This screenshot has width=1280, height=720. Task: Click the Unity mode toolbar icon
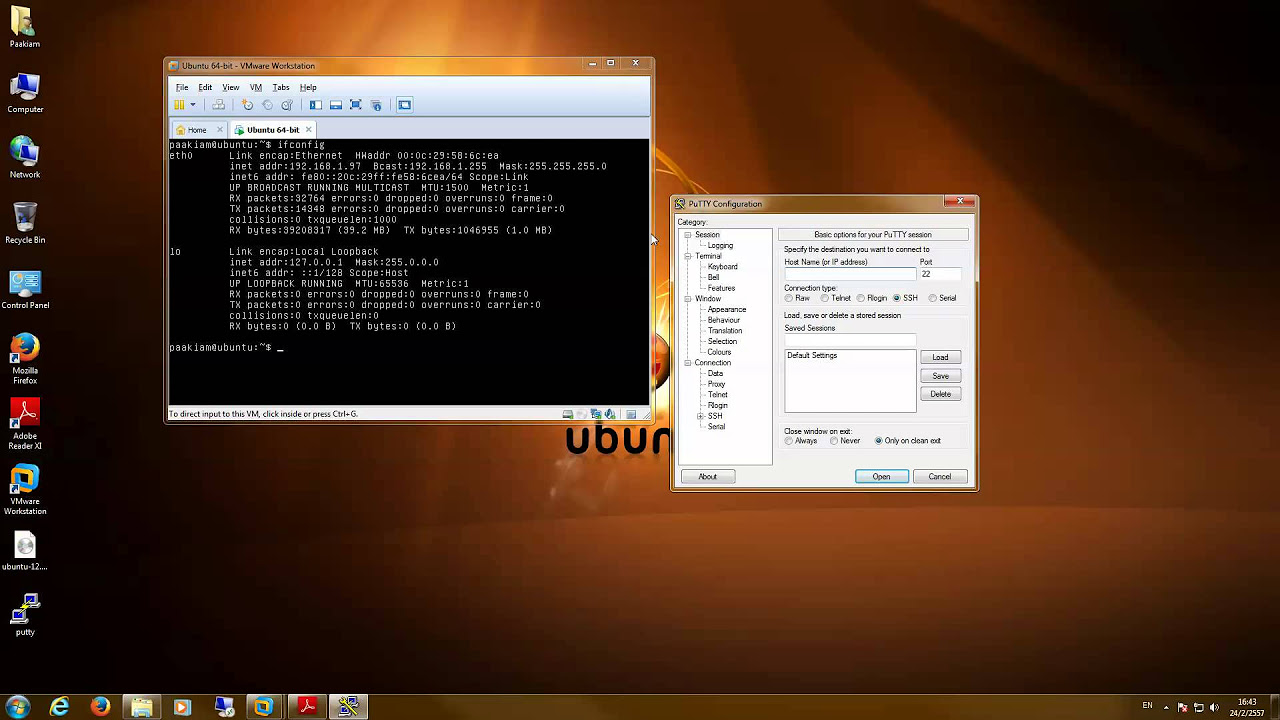376,104
